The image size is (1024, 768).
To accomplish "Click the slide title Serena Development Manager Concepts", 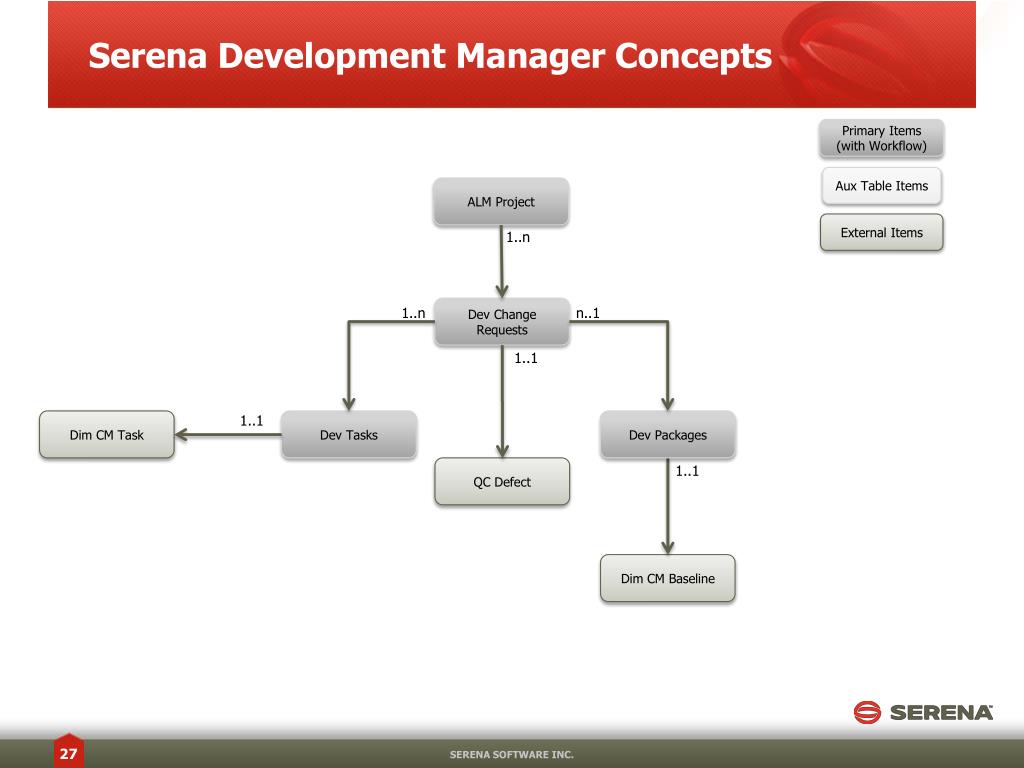I will click(x=430, y=56).
